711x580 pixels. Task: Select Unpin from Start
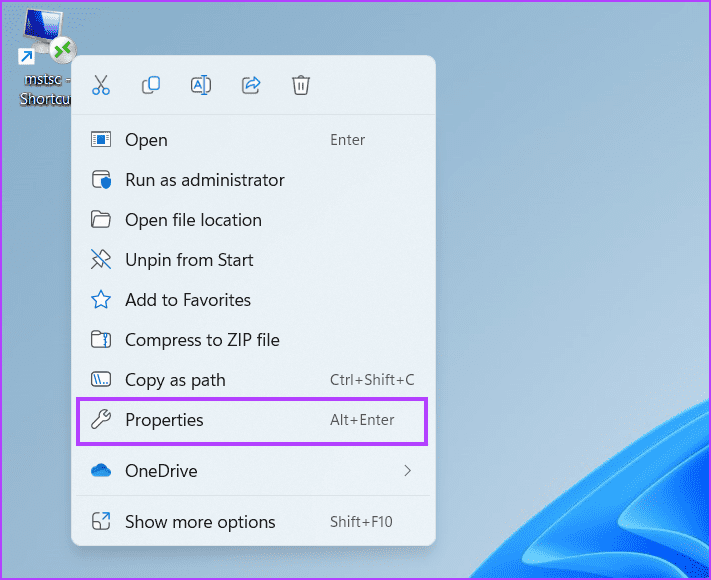253,260
